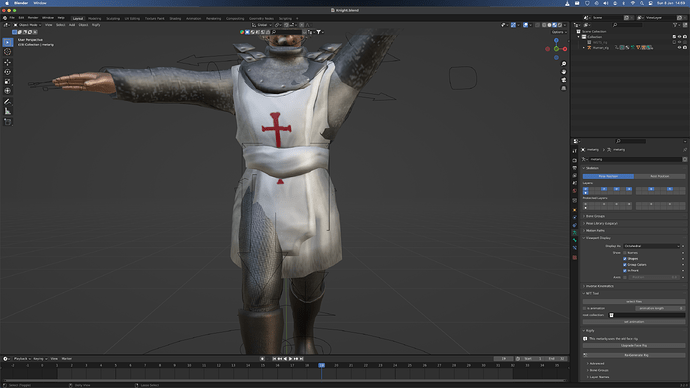Select the Scale tool
Screen dimensions: 690x388
(7, 81)
